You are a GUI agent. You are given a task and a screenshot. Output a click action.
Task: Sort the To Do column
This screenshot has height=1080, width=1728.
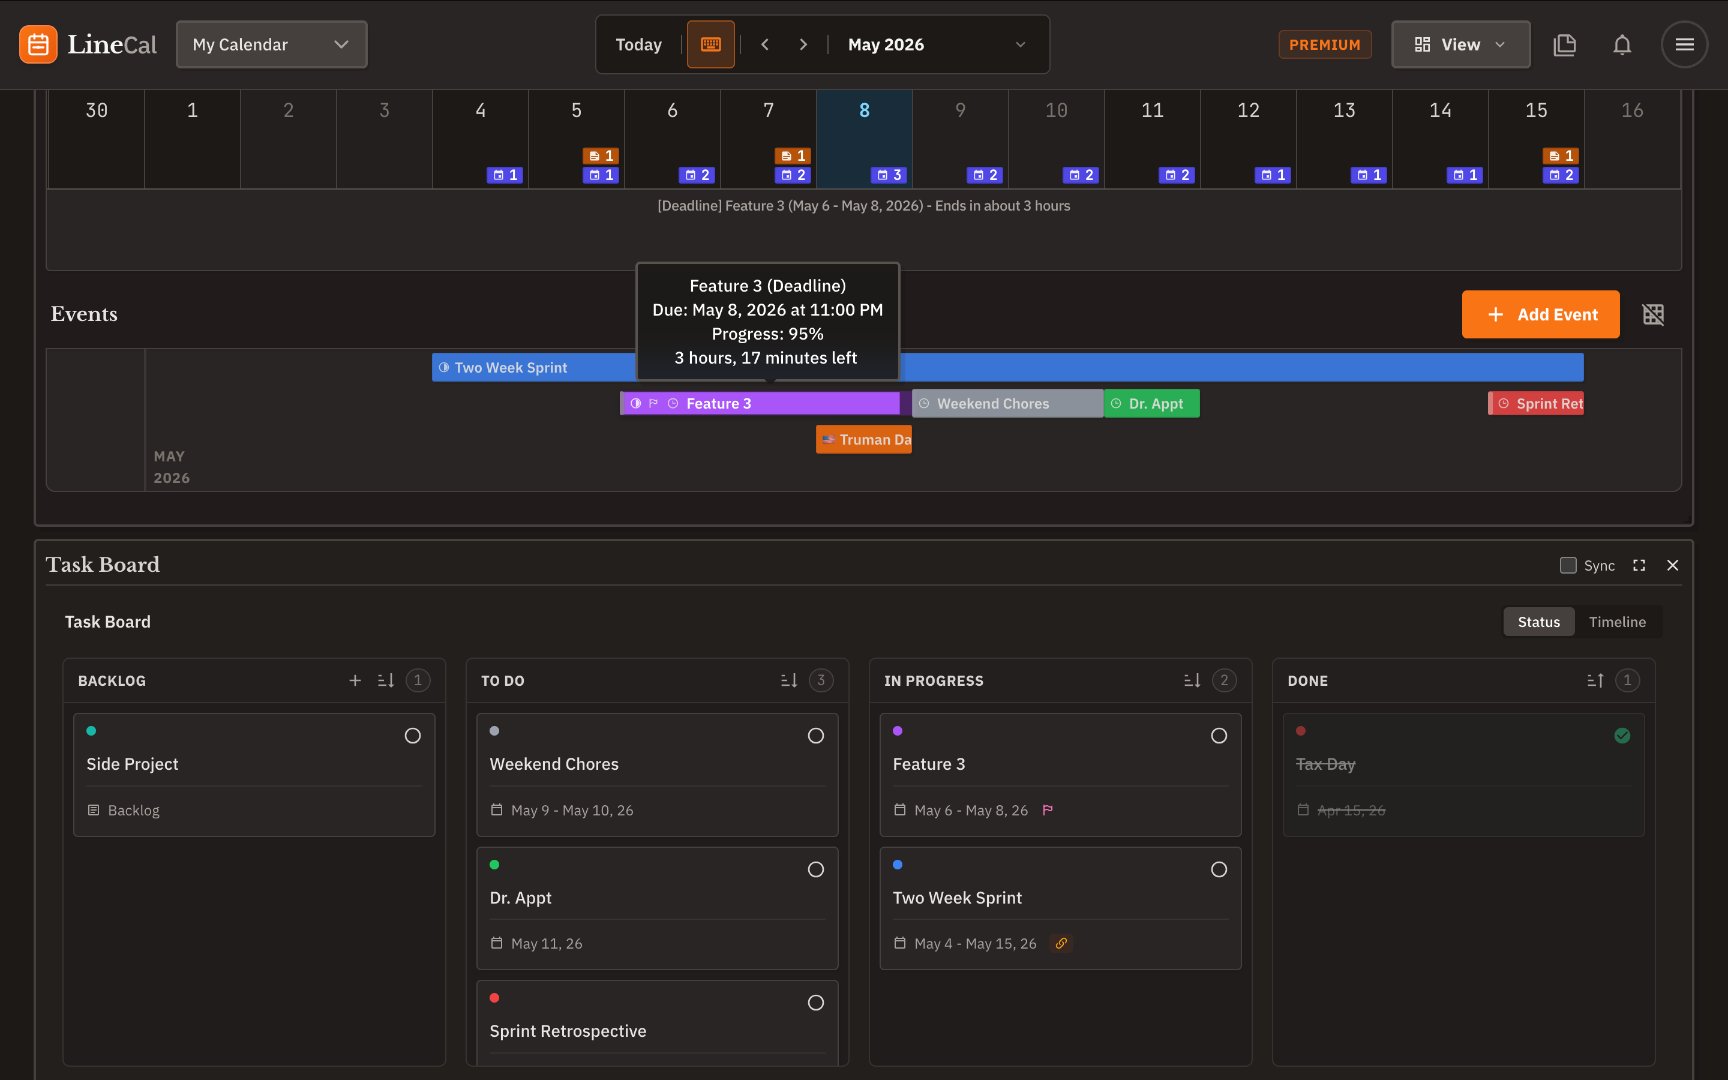[x=789, y=680]
